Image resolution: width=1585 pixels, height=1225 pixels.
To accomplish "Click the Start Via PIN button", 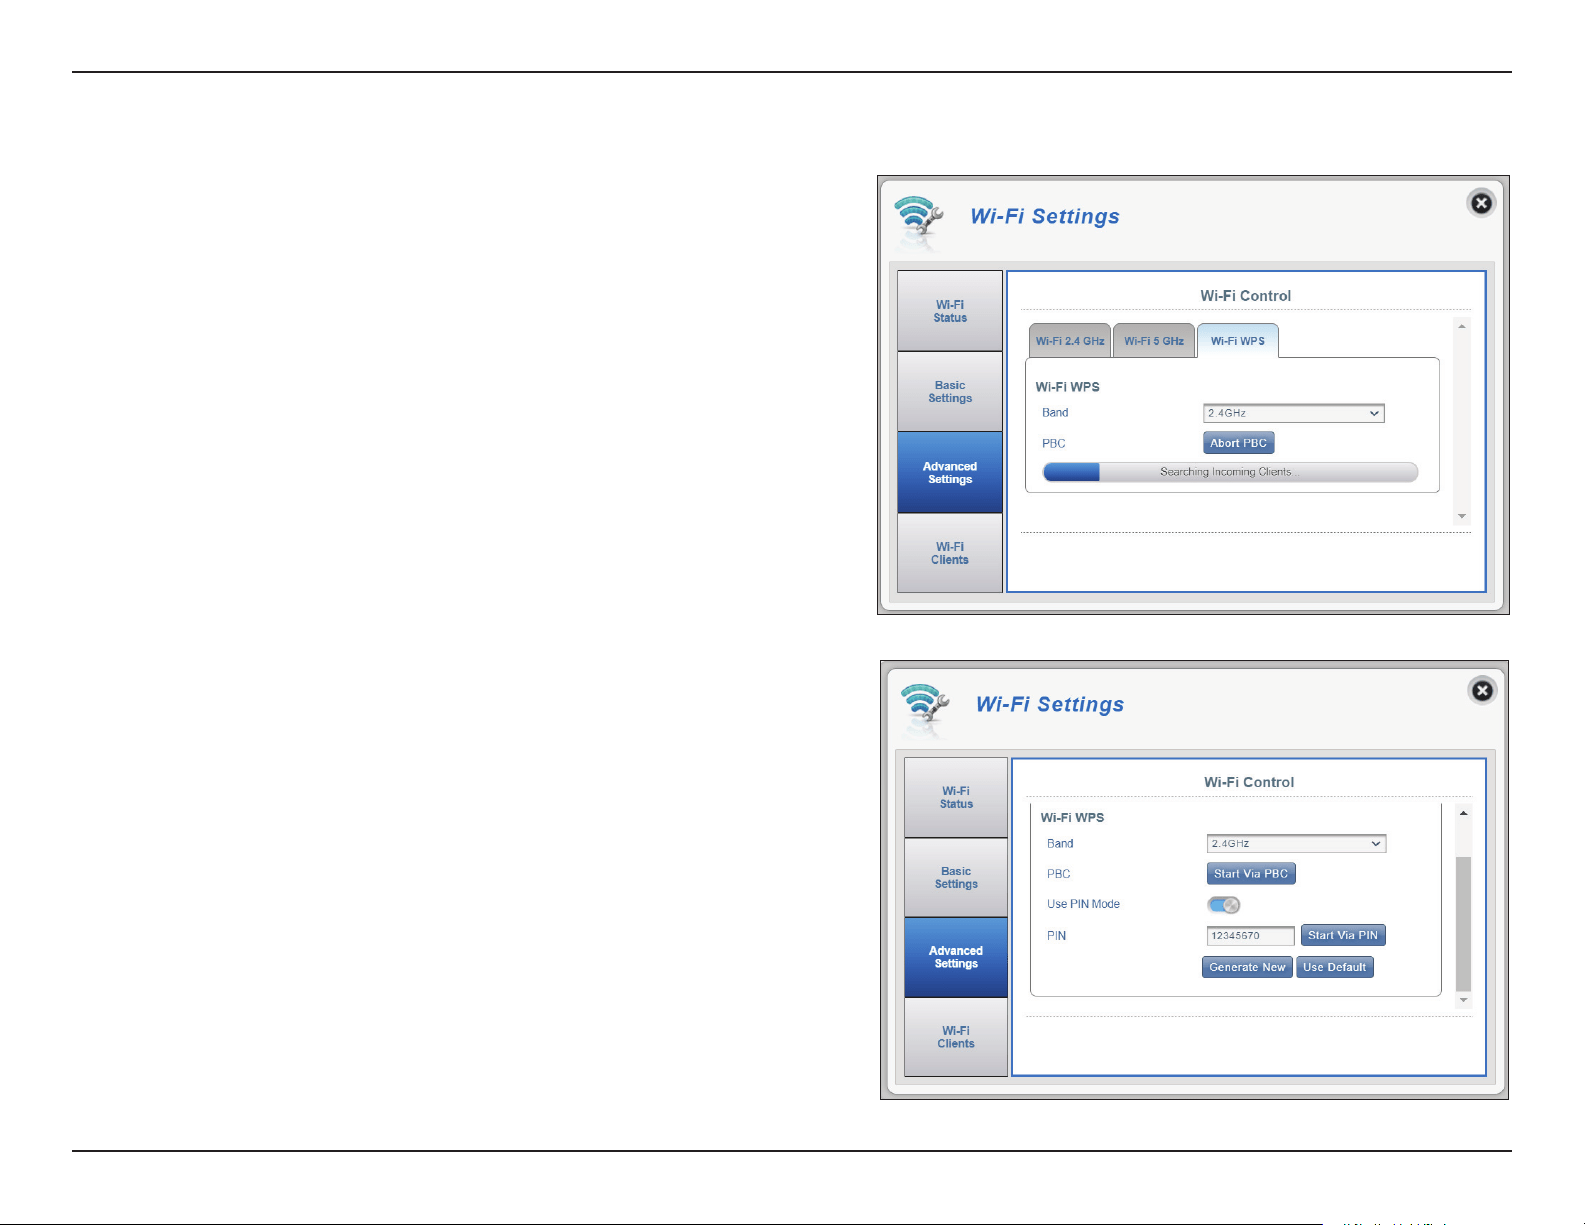I will pyautogui.click(x=1343, y=936).
